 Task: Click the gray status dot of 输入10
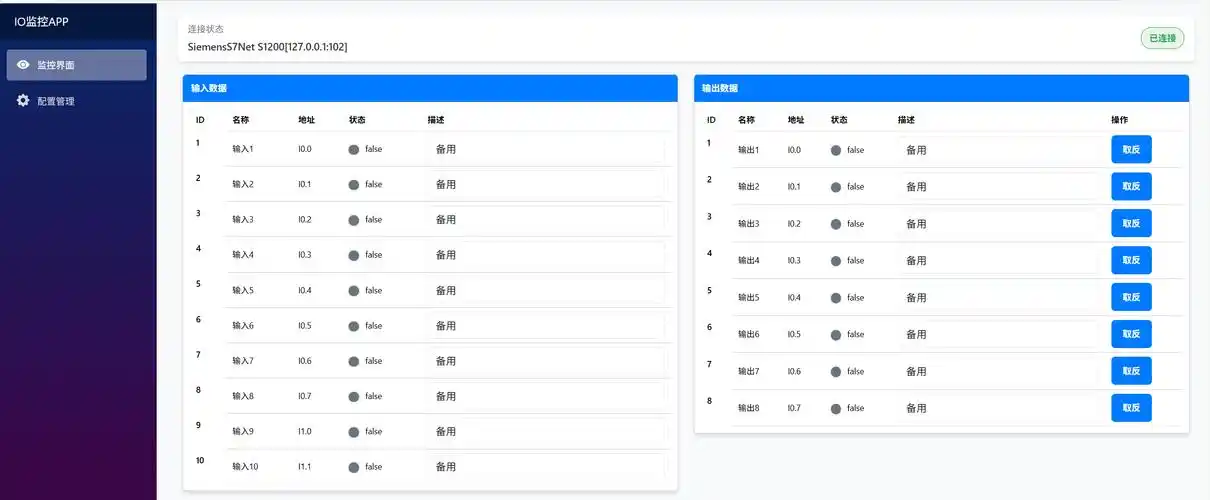click(x=354, y=467)
